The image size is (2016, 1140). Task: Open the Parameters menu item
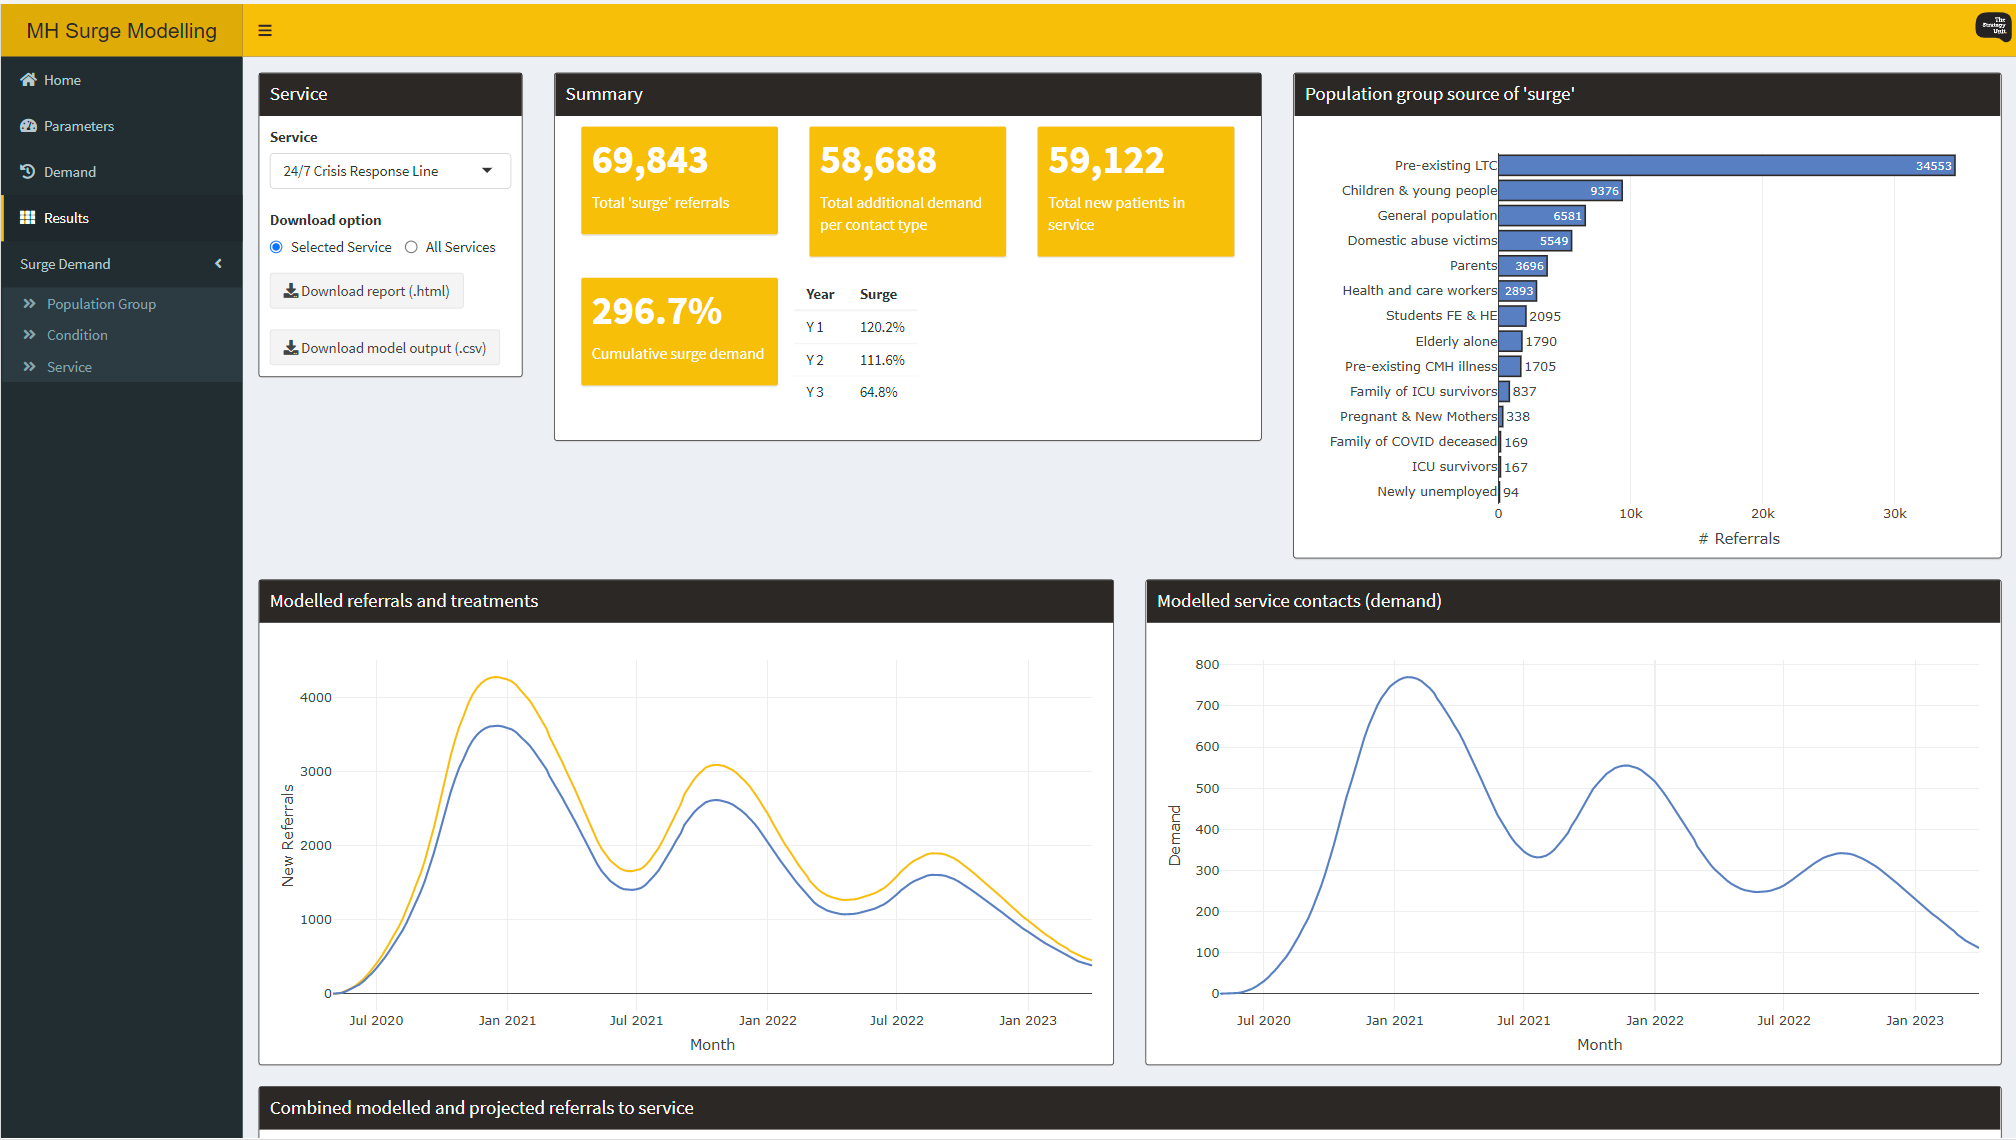[x=78, y=126]
